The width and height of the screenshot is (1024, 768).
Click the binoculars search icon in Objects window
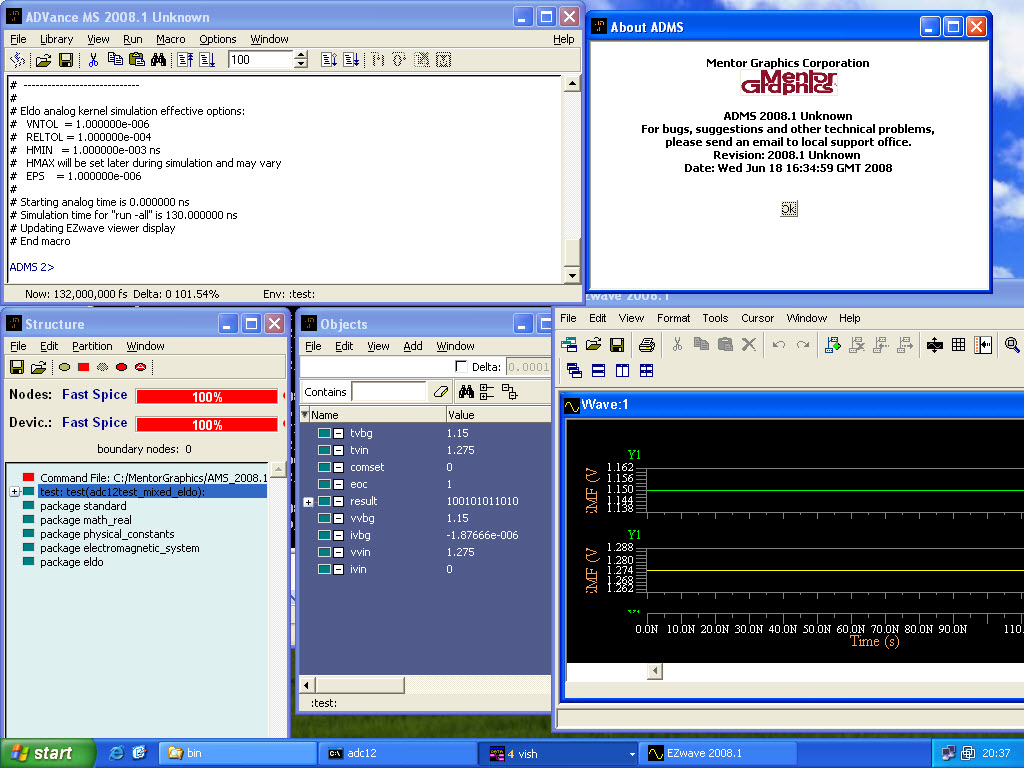[466, 392]
